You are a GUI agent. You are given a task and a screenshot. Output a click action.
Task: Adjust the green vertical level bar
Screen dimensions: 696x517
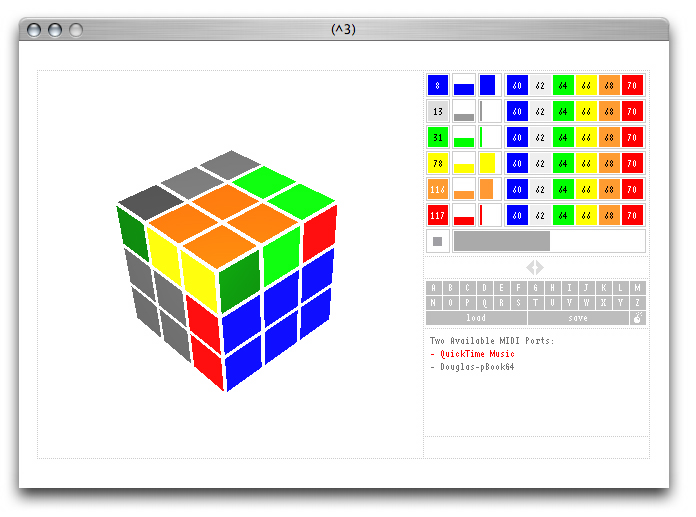[x=464, y=138]
